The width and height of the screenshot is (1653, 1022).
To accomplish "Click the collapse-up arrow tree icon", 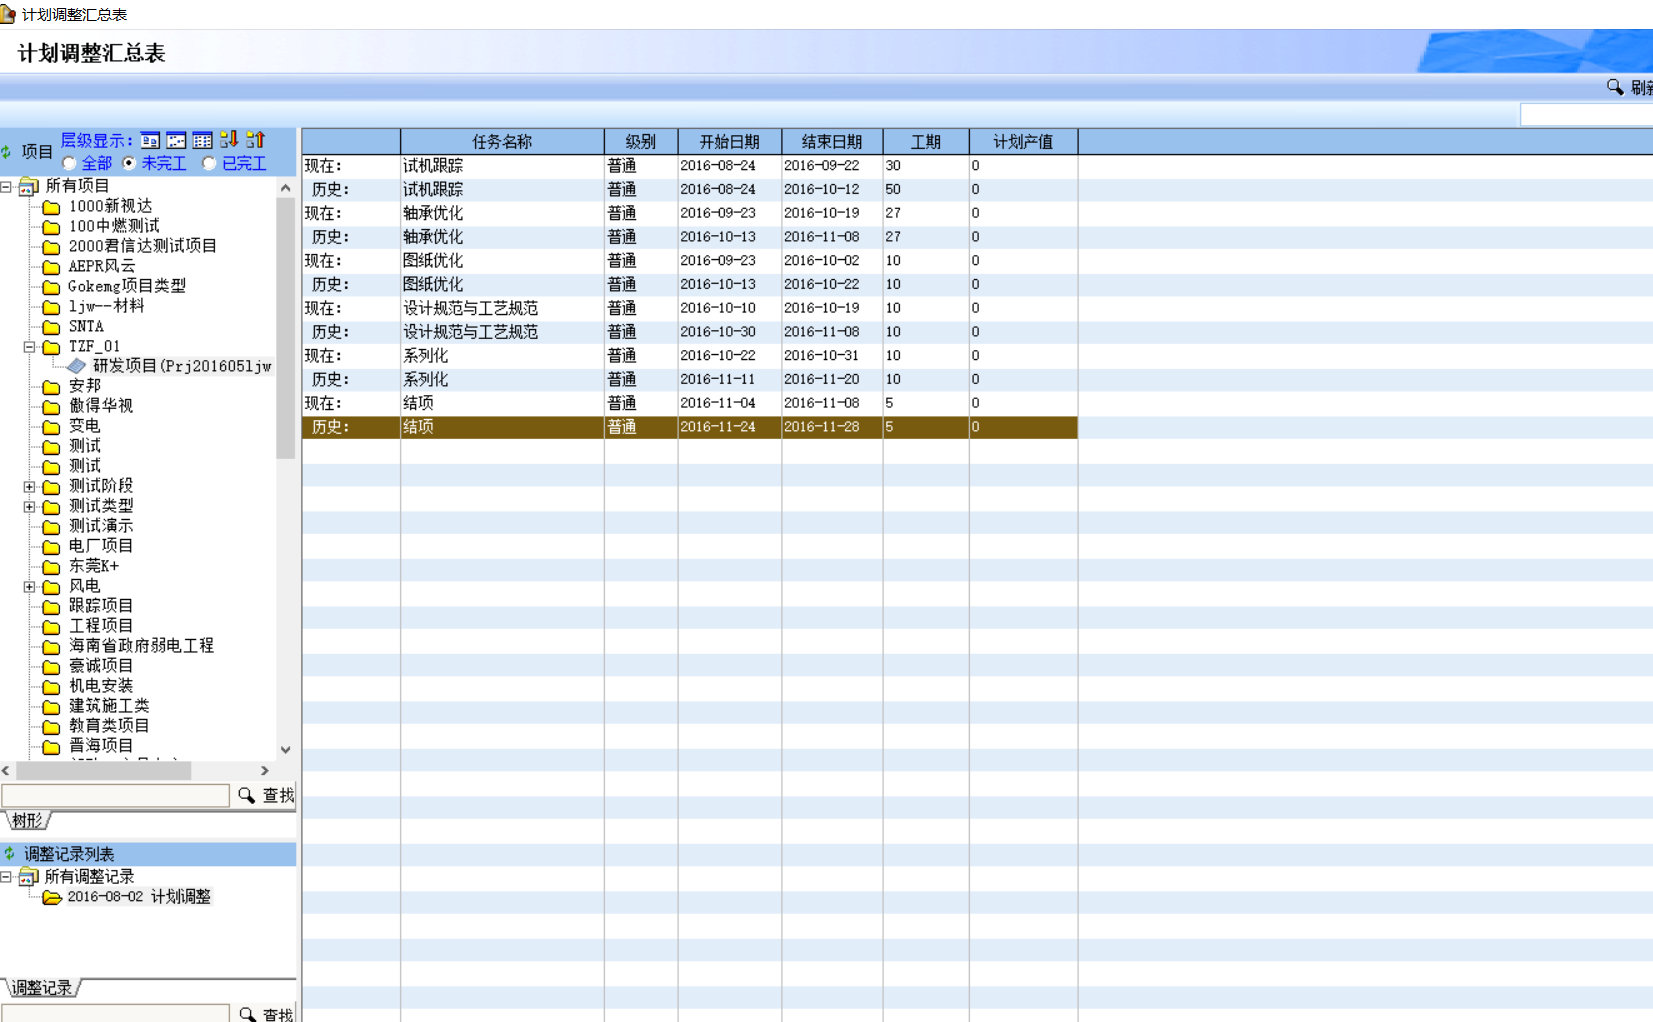I will 255,140.
